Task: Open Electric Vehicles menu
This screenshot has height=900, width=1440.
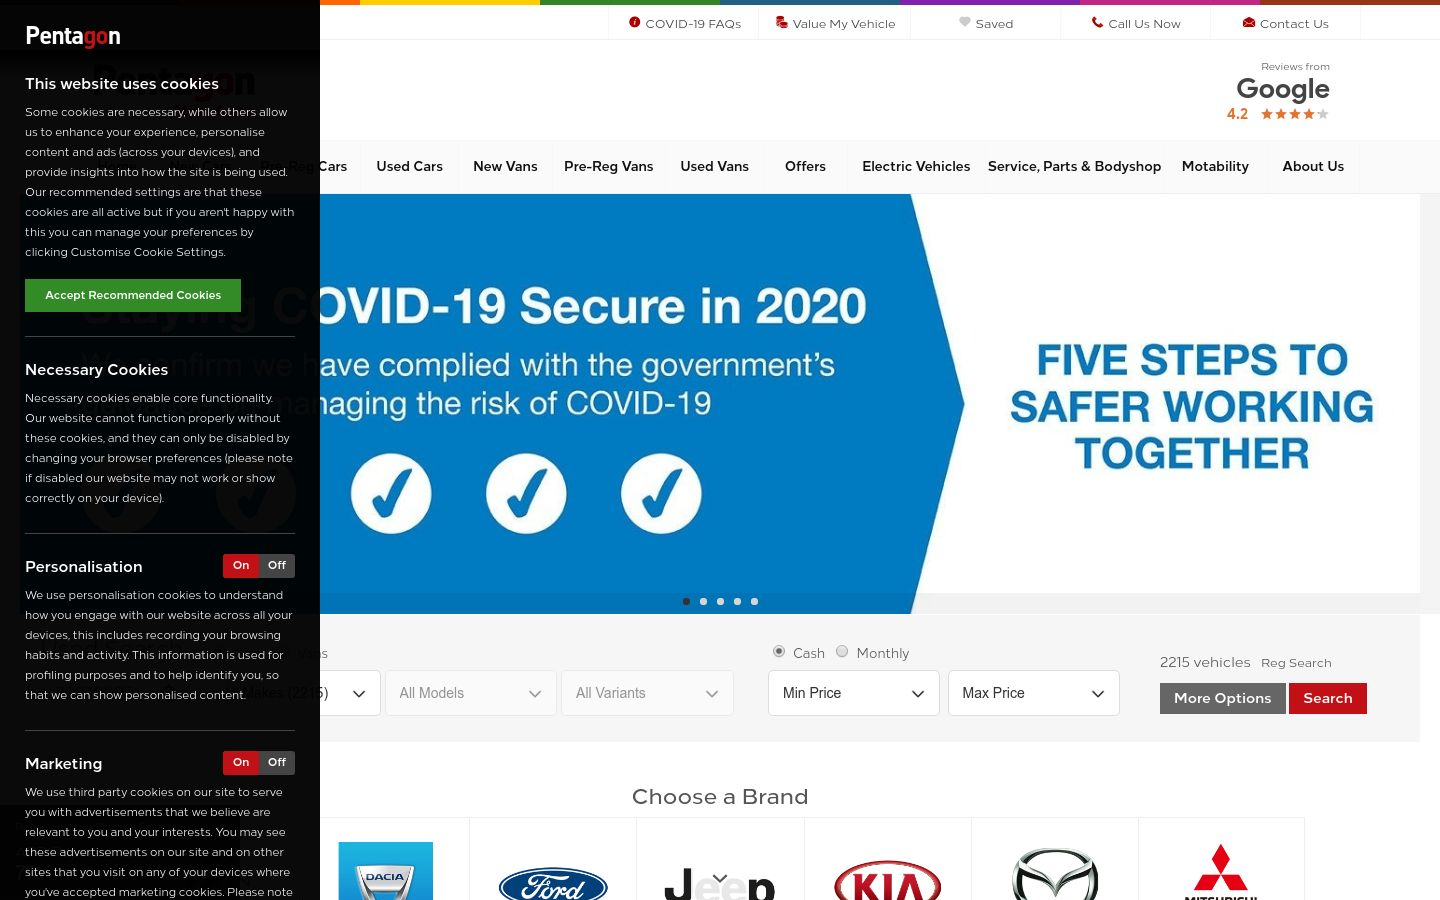Action: [916, 166]
